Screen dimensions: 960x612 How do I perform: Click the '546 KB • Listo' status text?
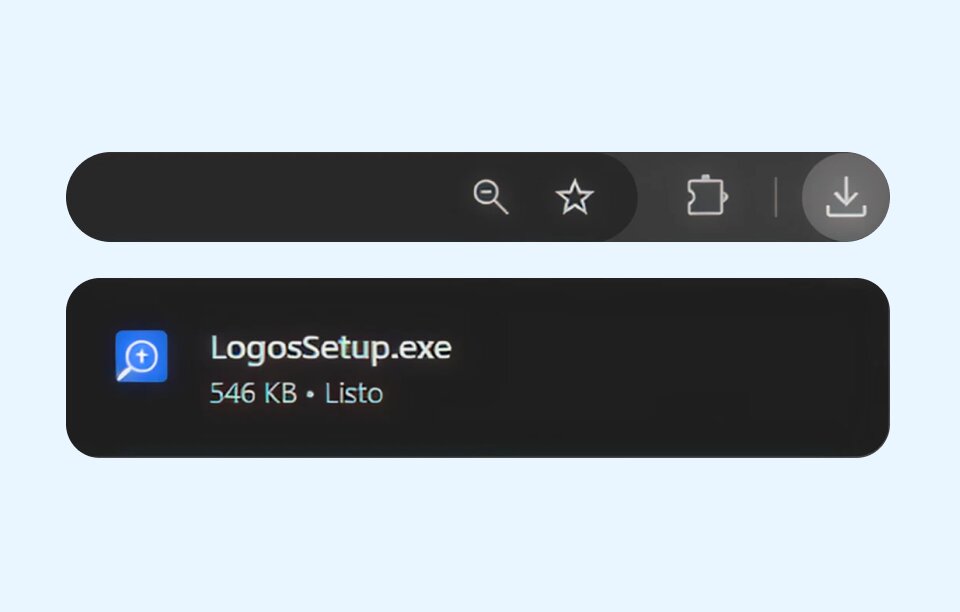[296, 393]
